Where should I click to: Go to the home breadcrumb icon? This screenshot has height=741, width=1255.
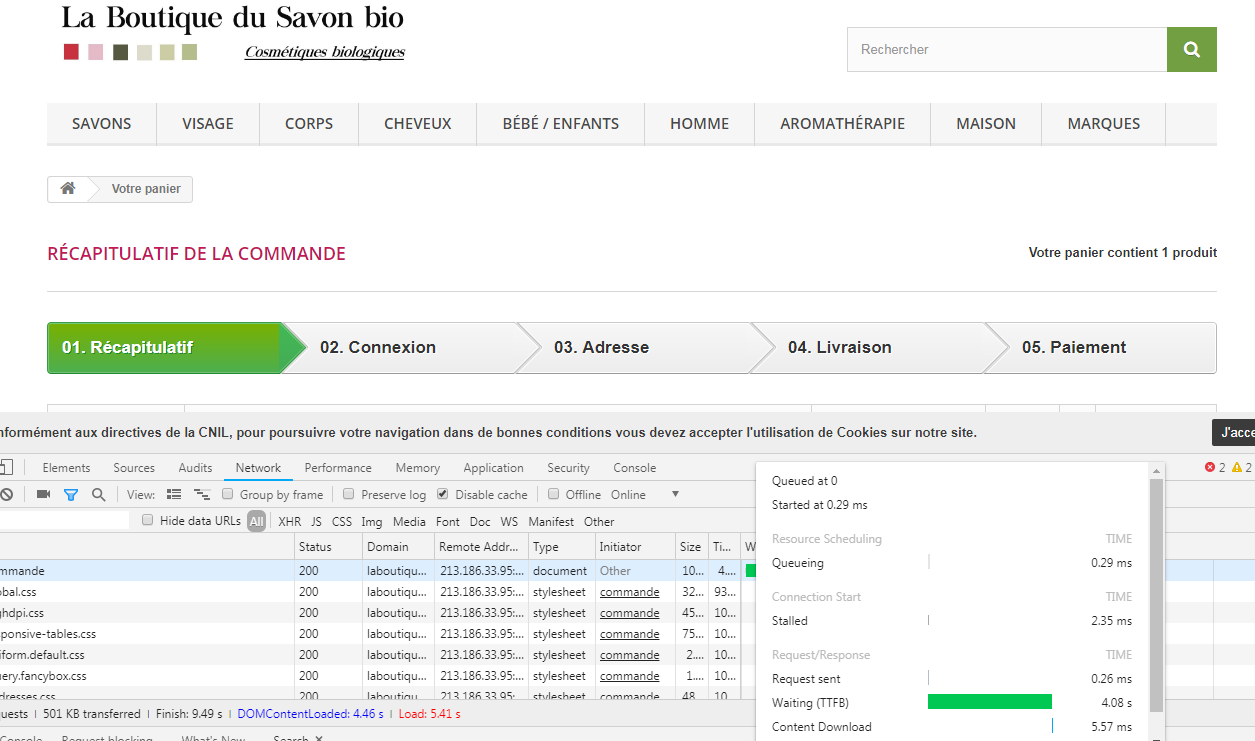(x=68, y=188)
